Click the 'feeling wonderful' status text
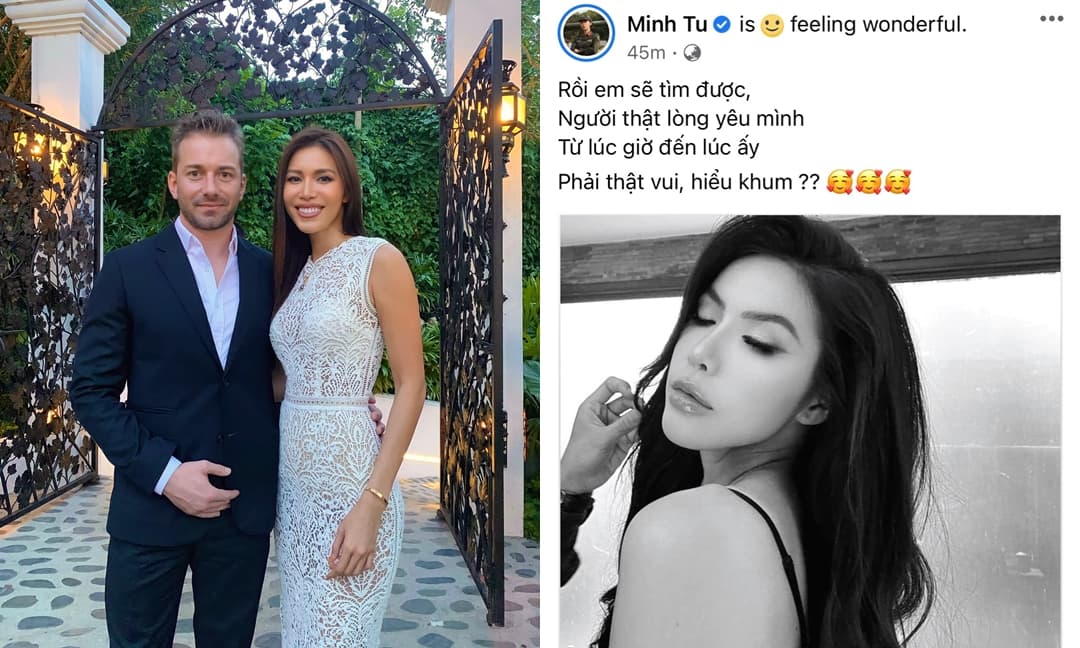The height and width of the screenshot is (648, 1080). pyautogui.click(x=878, y=25)
